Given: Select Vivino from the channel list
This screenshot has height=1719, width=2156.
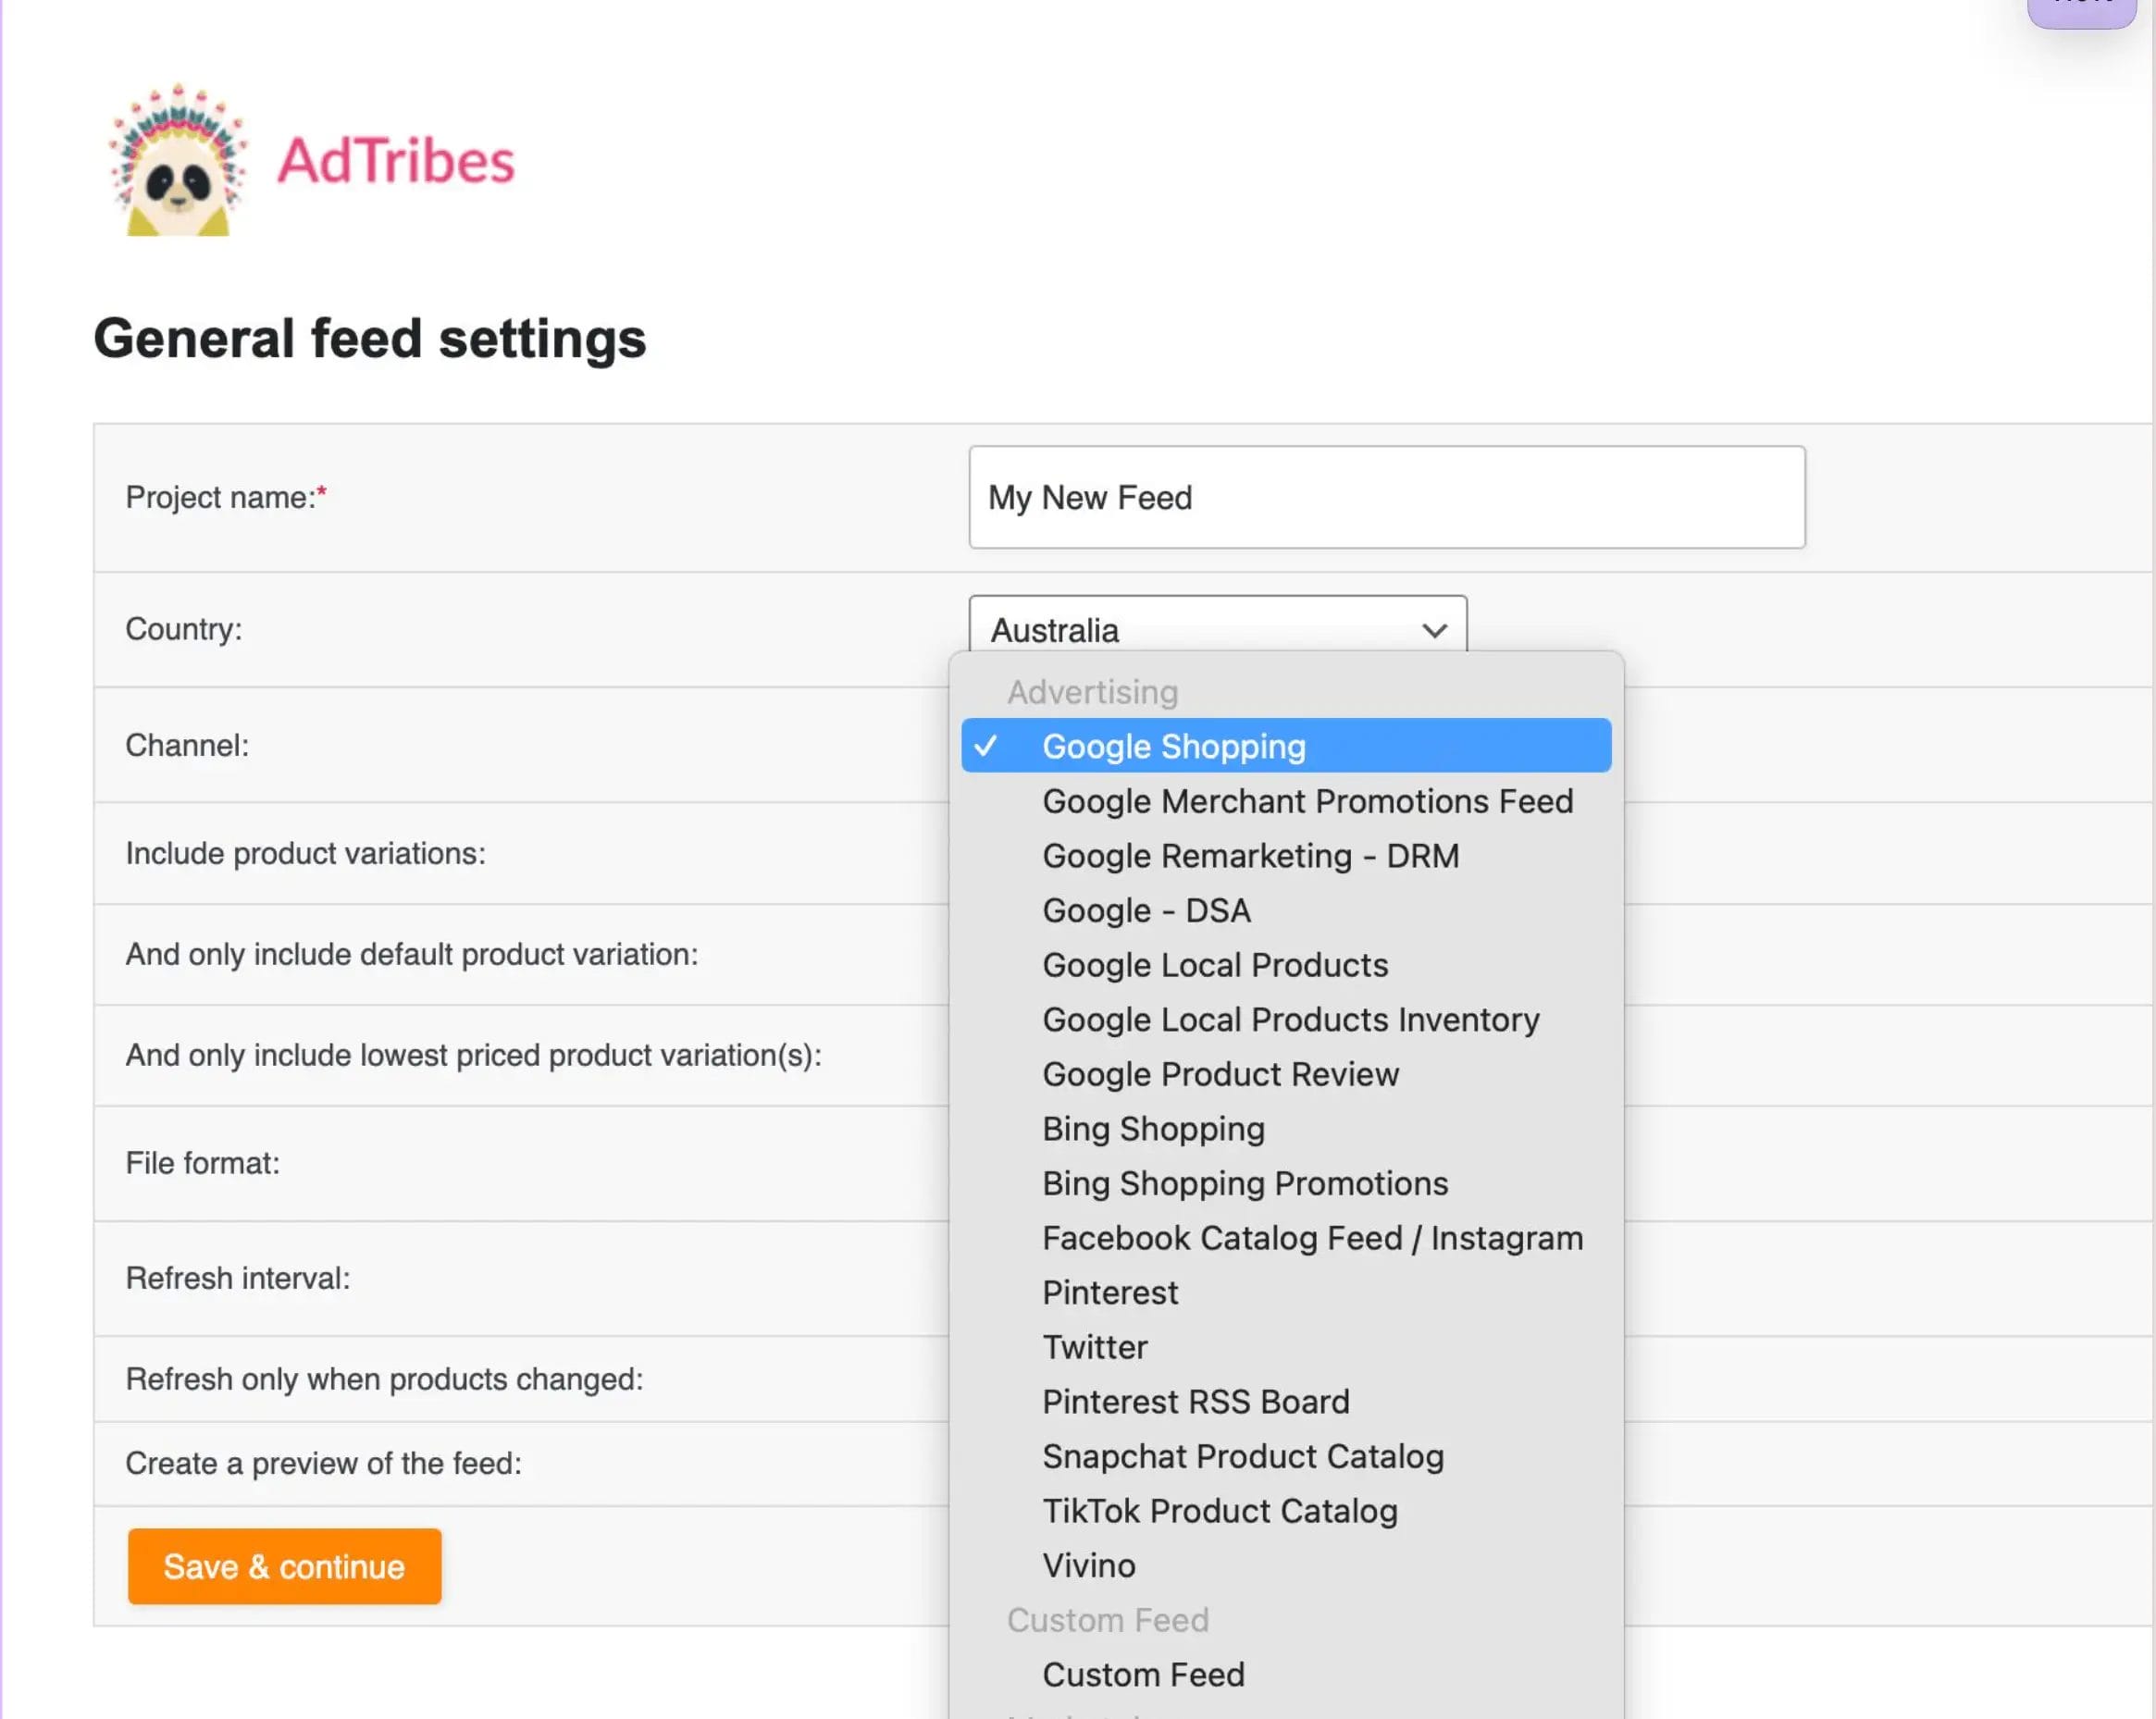Looking at the screenshot, I should click(x=1088, y=1565).
